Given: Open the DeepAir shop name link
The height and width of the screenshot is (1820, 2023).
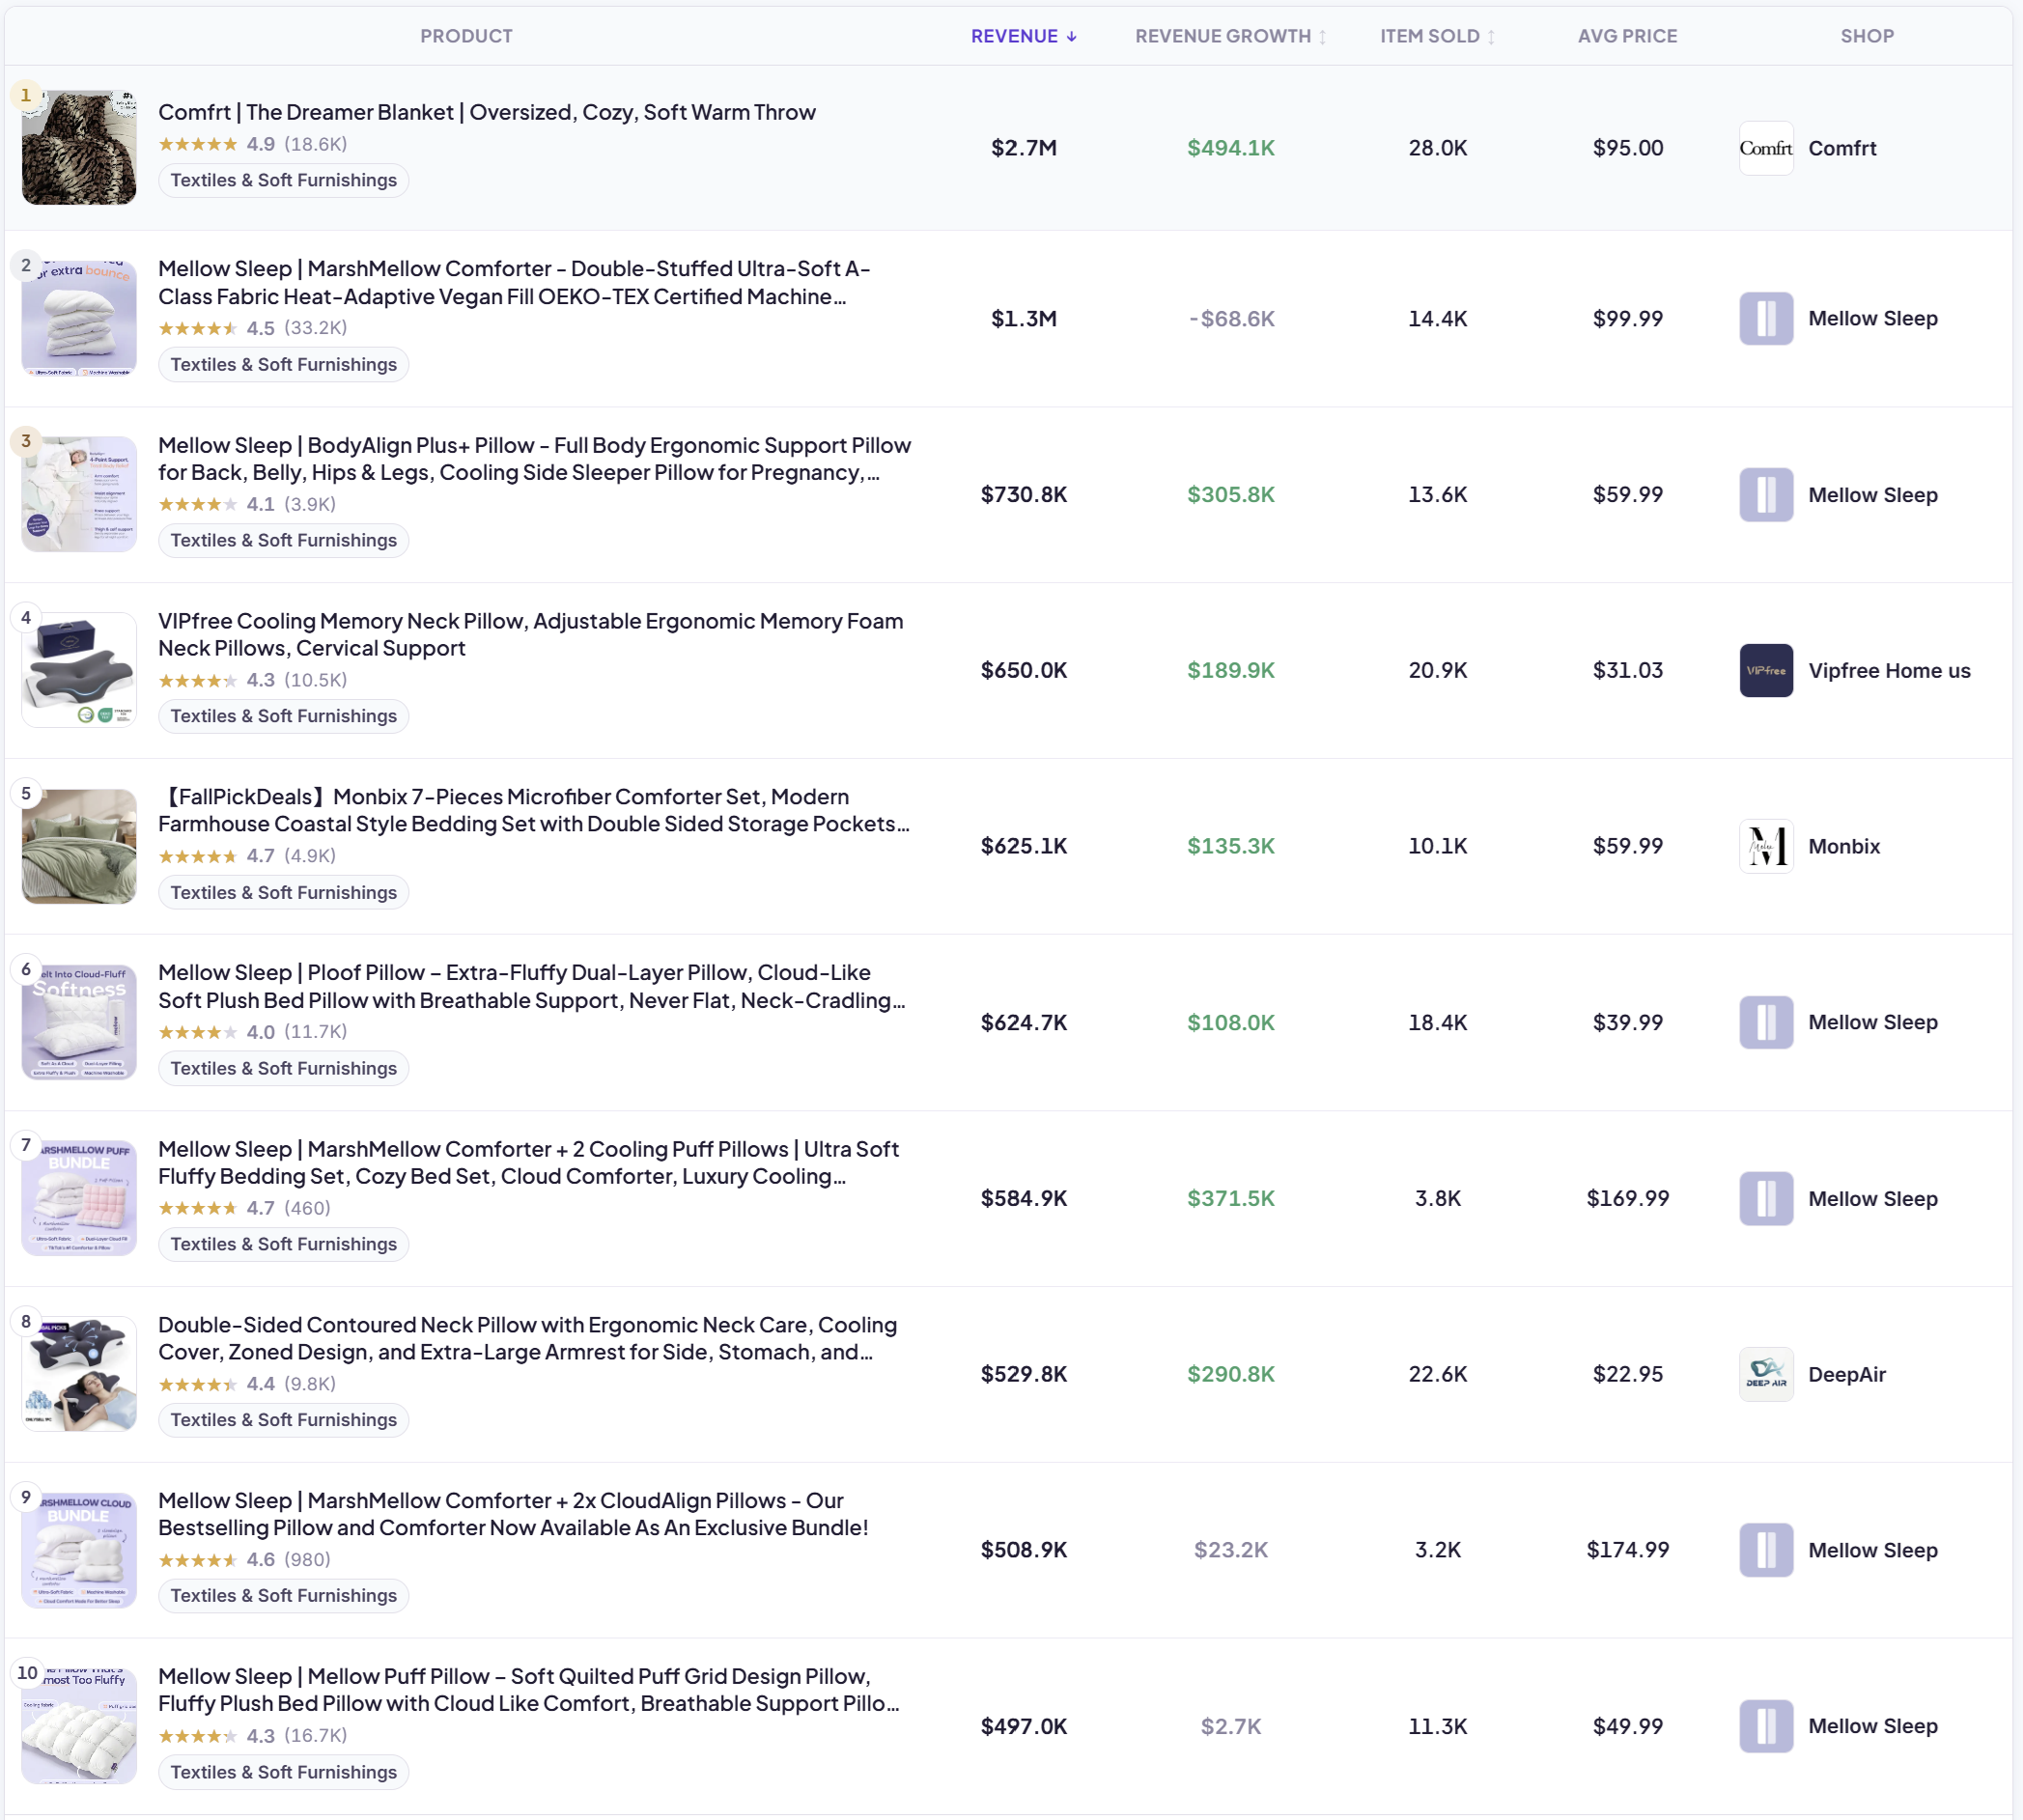Looking at the screenshot, I should pos(1847,1374).
